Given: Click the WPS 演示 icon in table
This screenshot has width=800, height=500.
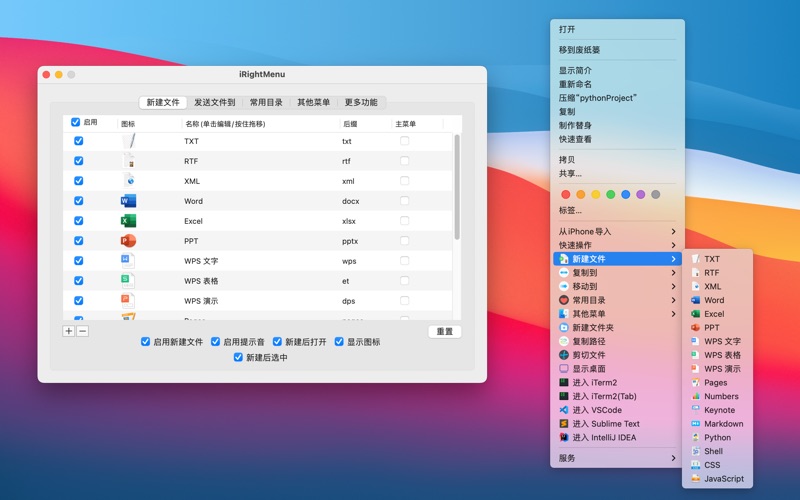Looking at the screenshot, I should pos(128,301).
